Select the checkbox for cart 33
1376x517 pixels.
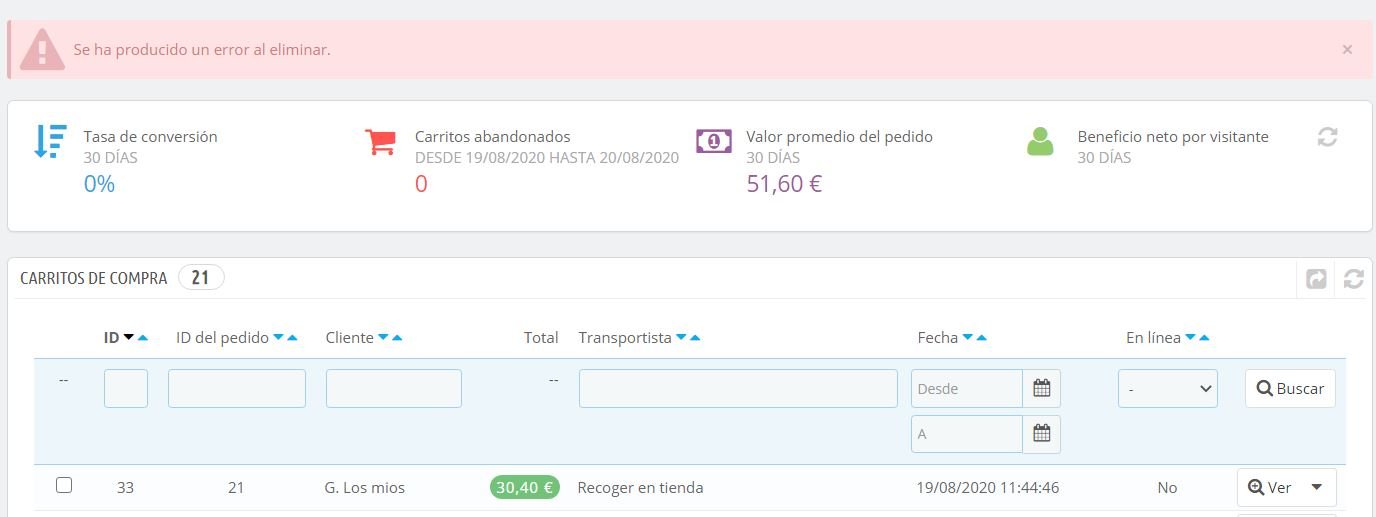click(64, 486)
